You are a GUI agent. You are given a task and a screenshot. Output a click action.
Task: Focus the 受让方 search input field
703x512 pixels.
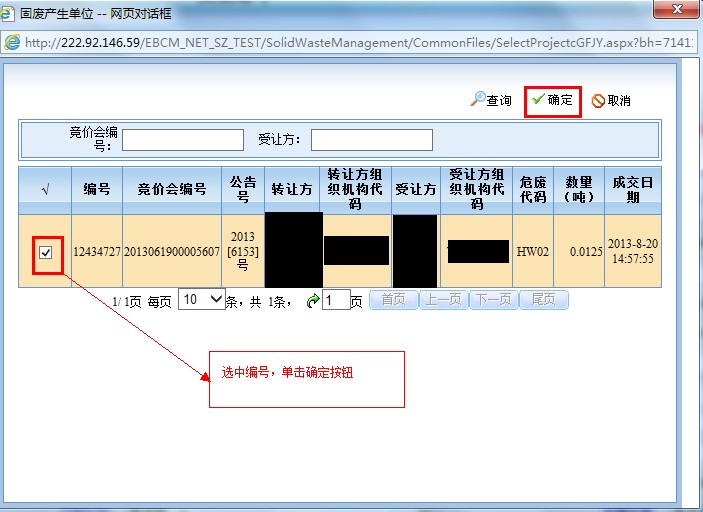coord(371,140)
